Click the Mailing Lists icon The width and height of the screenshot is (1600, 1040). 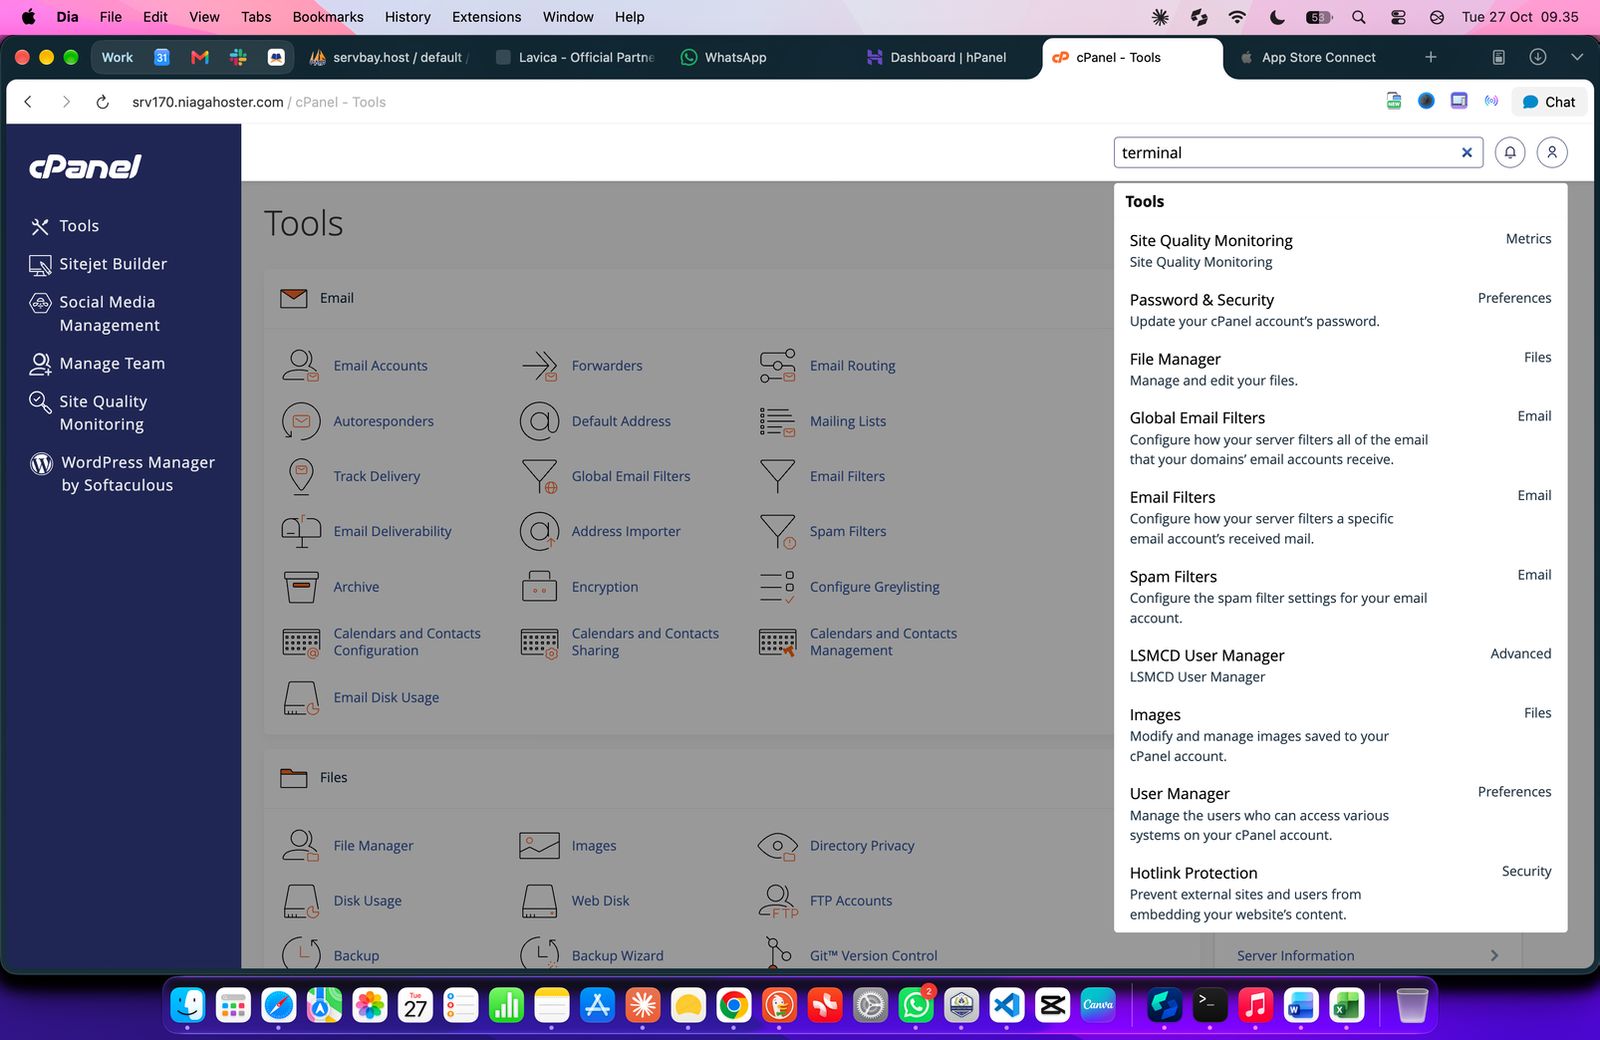[x=777, y=421]
